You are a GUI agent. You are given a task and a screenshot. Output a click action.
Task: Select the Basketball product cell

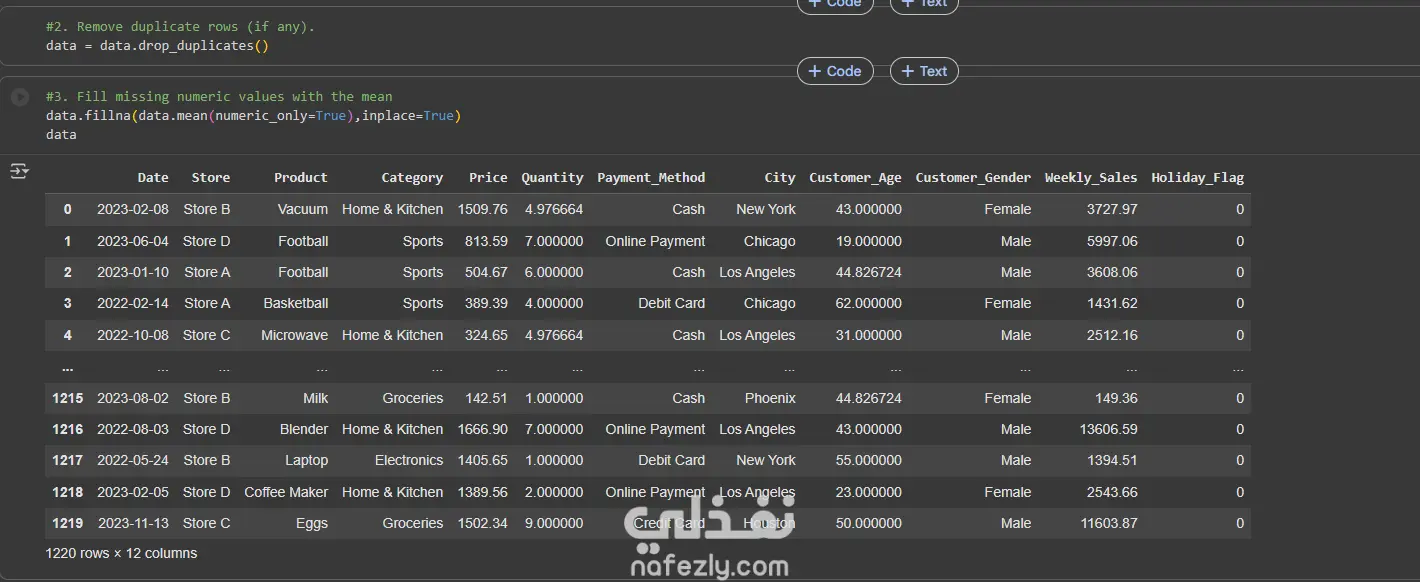point(296,304)
